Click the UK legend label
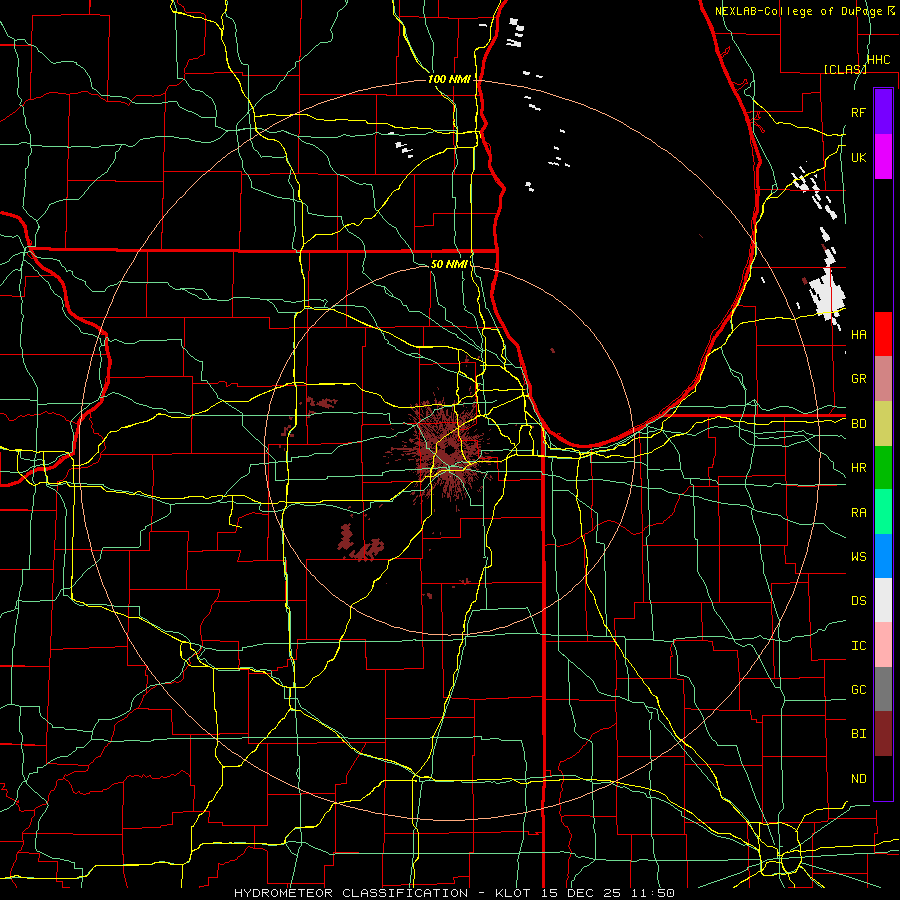This screenshot has height=900, width=900. click(x=858, y=157)
